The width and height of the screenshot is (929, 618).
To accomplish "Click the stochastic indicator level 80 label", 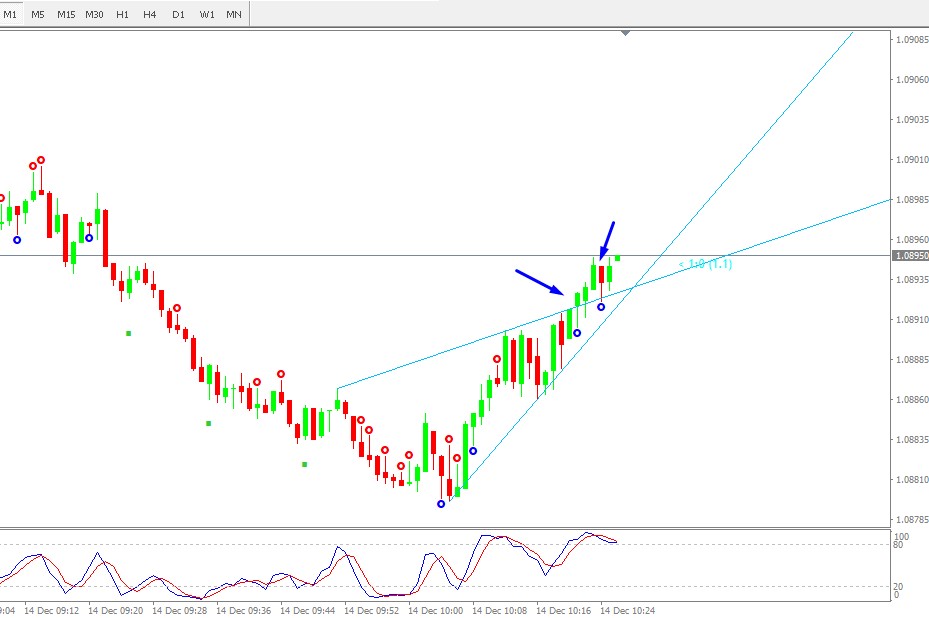I will pyautogui.click(x=898, y=545).
